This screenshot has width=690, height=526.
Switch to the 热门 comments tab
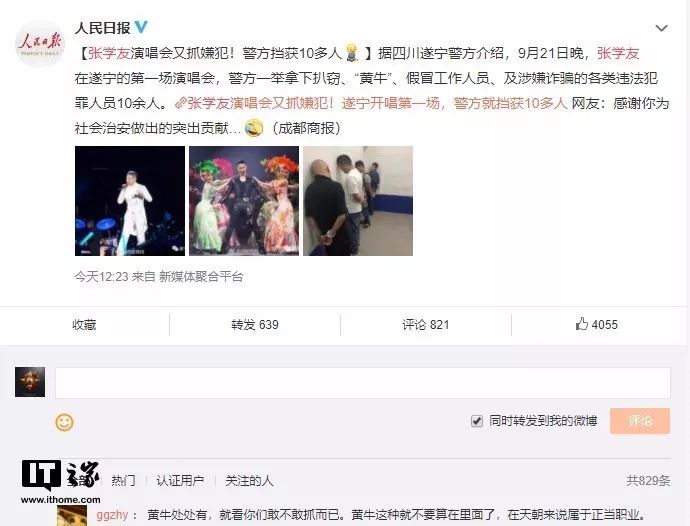(x=123, y=480)
